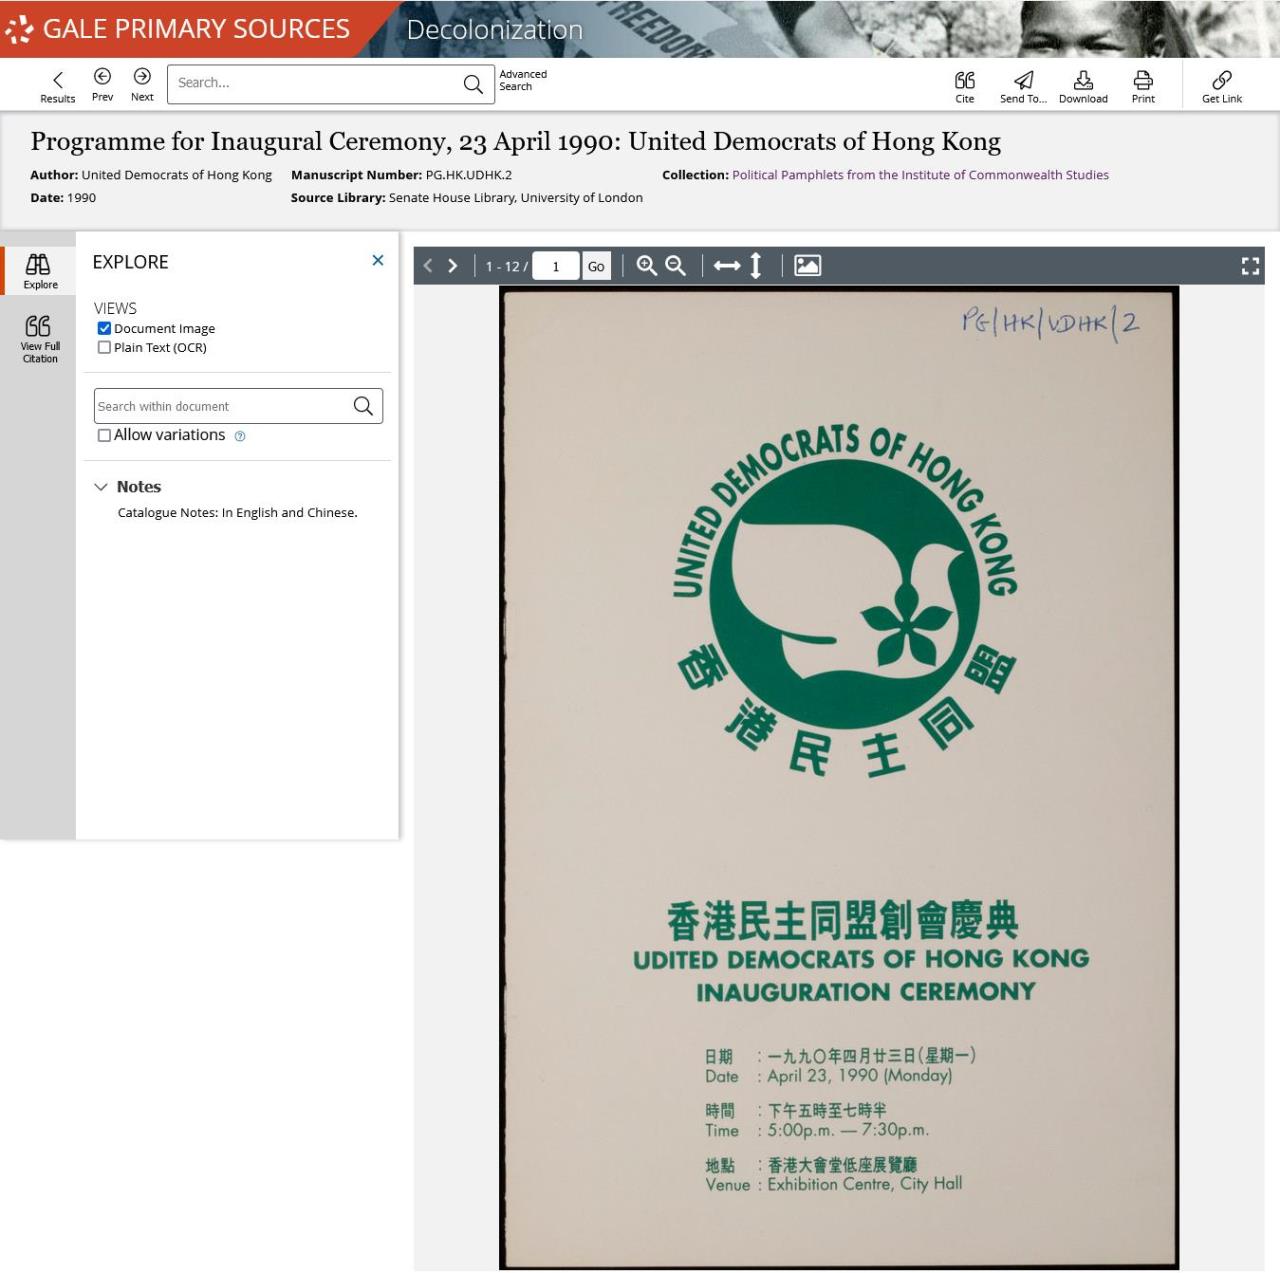Fit document to height
The height and width of the screenshot is (1273, 1280).
[x=756, y=266]
